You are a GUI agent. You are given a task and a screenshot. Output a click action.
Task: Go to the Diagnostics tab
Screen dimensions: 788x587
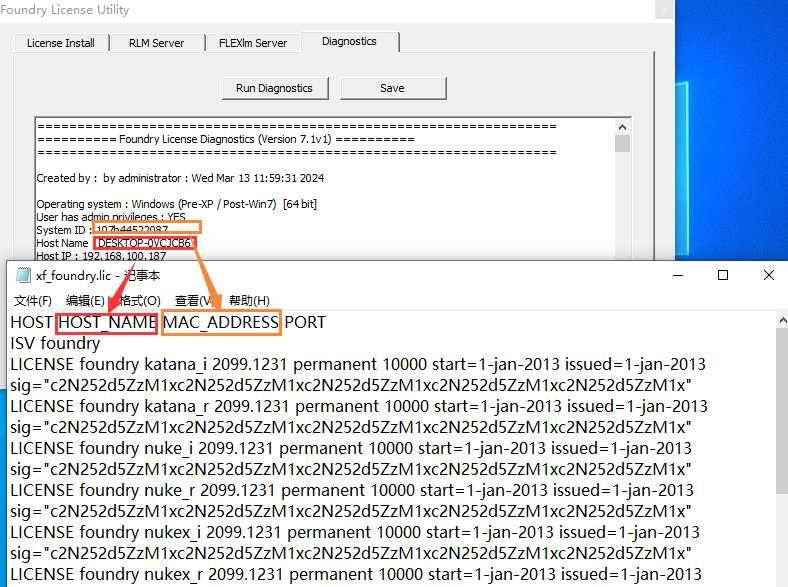(x=349, y=41)
